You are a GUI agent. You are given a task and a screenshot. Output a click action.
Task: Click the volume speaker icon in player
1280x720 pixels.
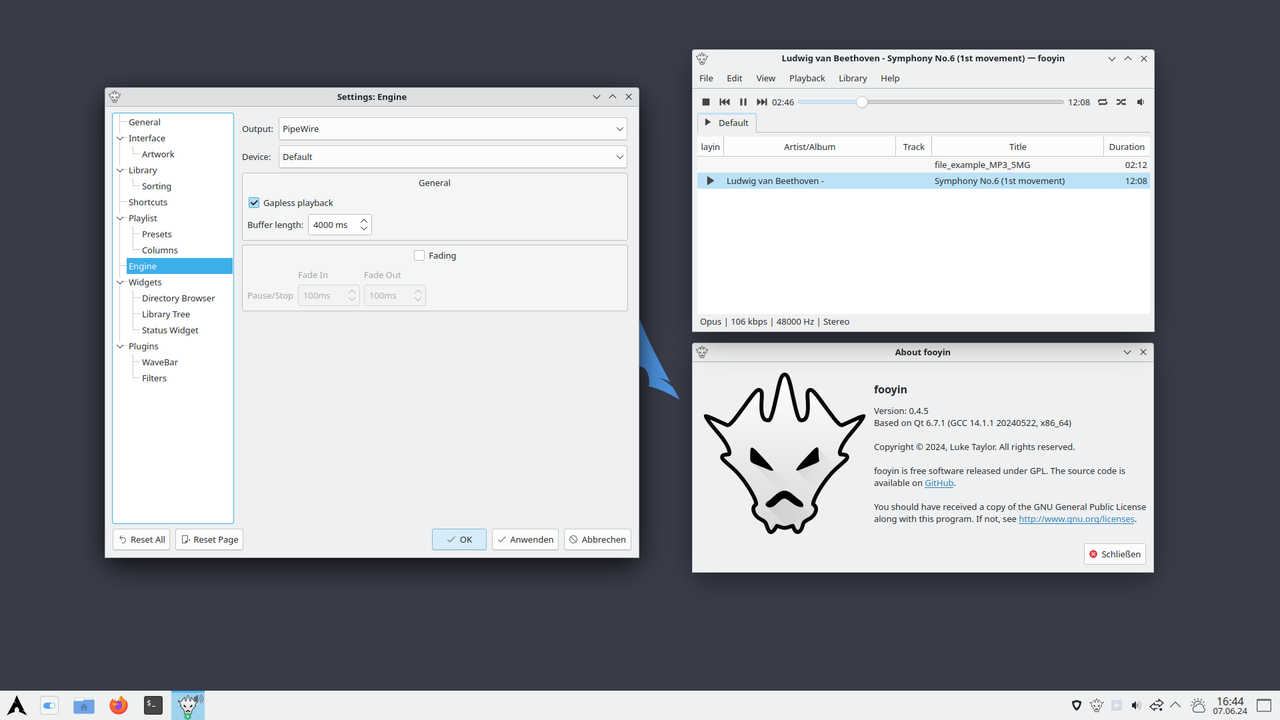coord(1141,102)
